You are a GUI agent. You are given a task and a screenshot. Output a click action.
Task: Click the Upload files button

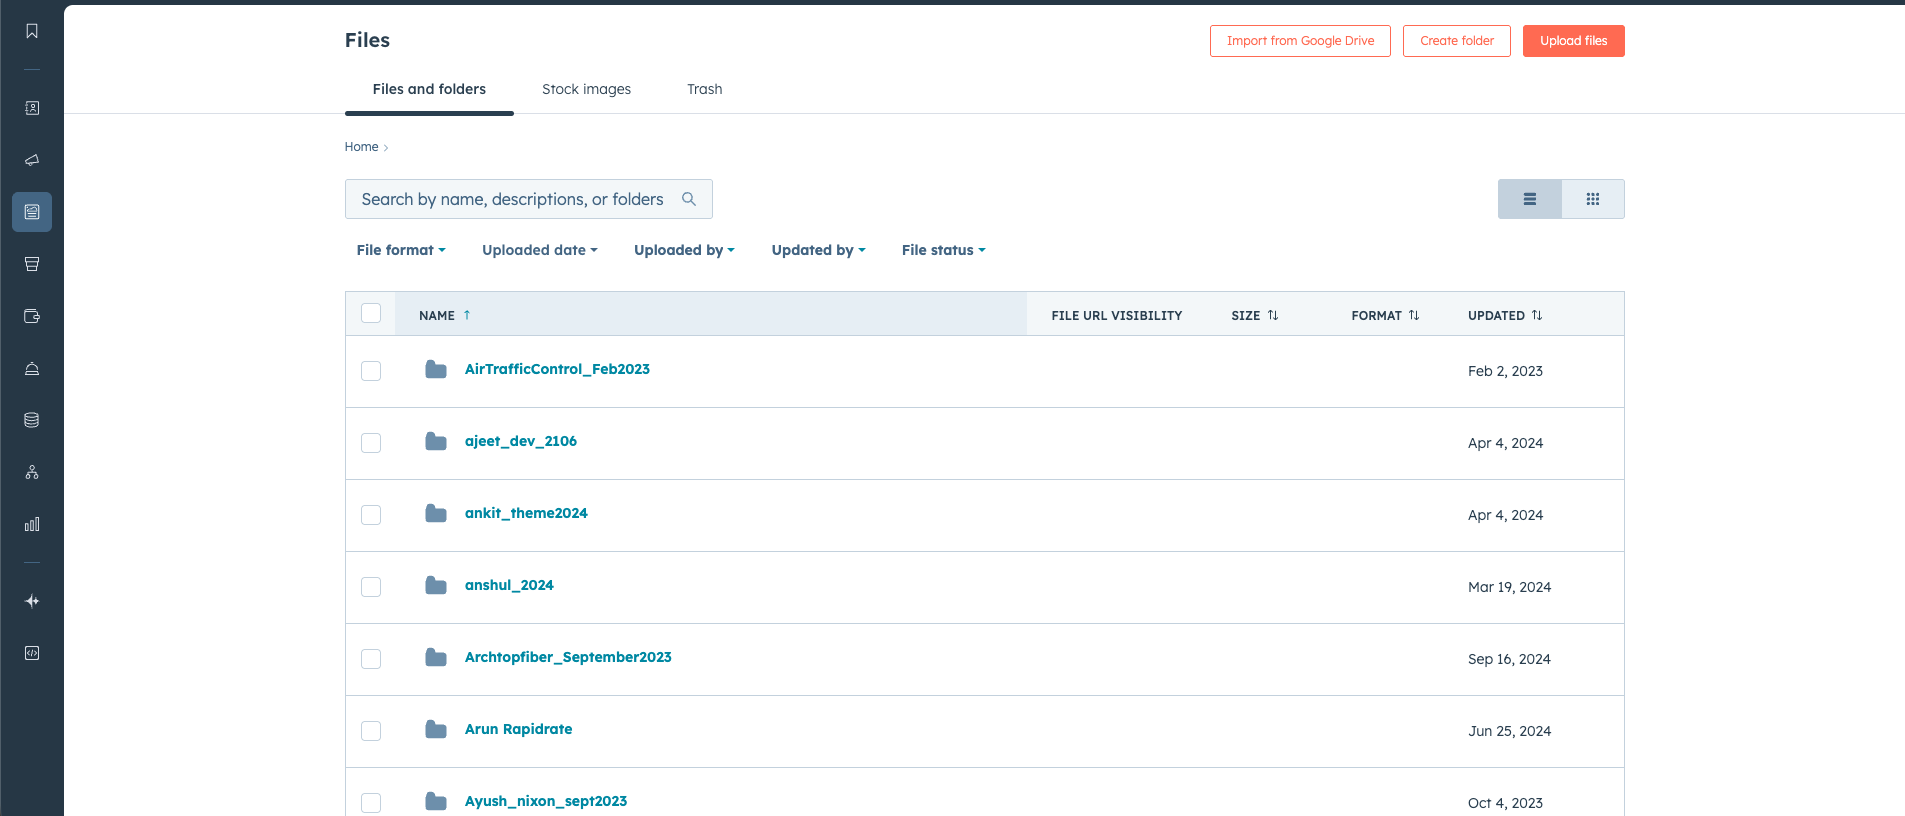point(1574,41)
